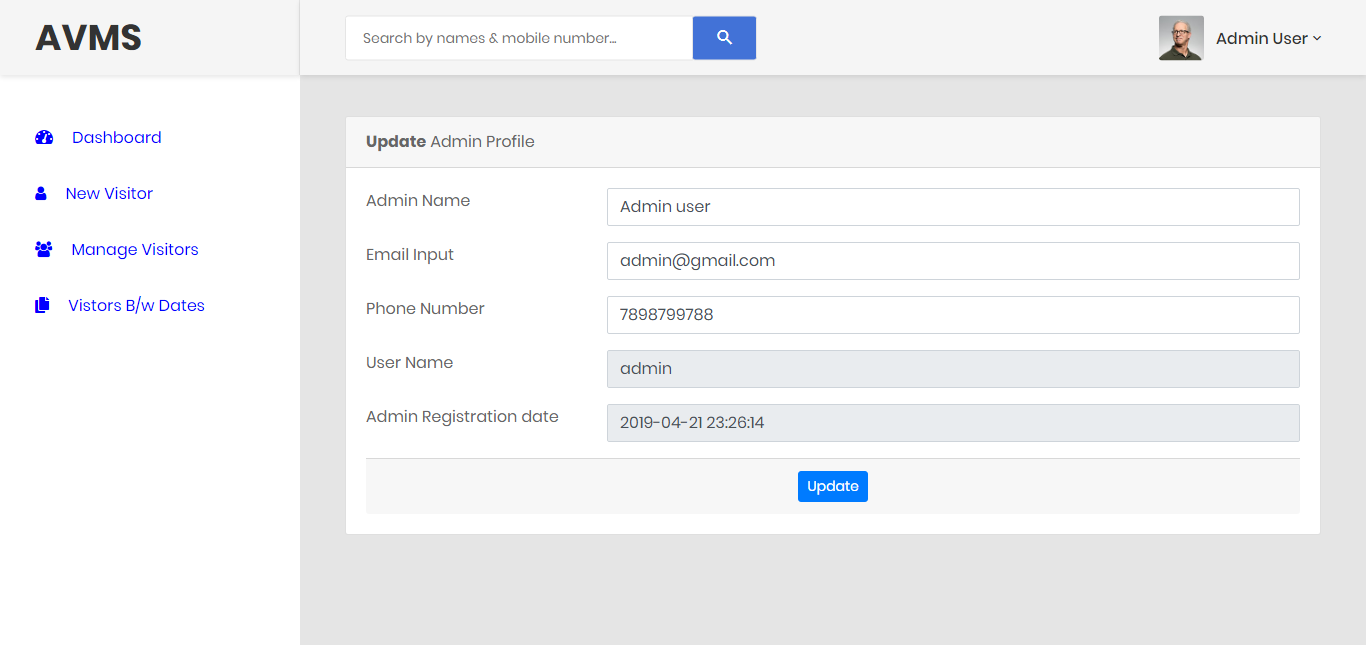Open the Dashboard page

point(116,137)
